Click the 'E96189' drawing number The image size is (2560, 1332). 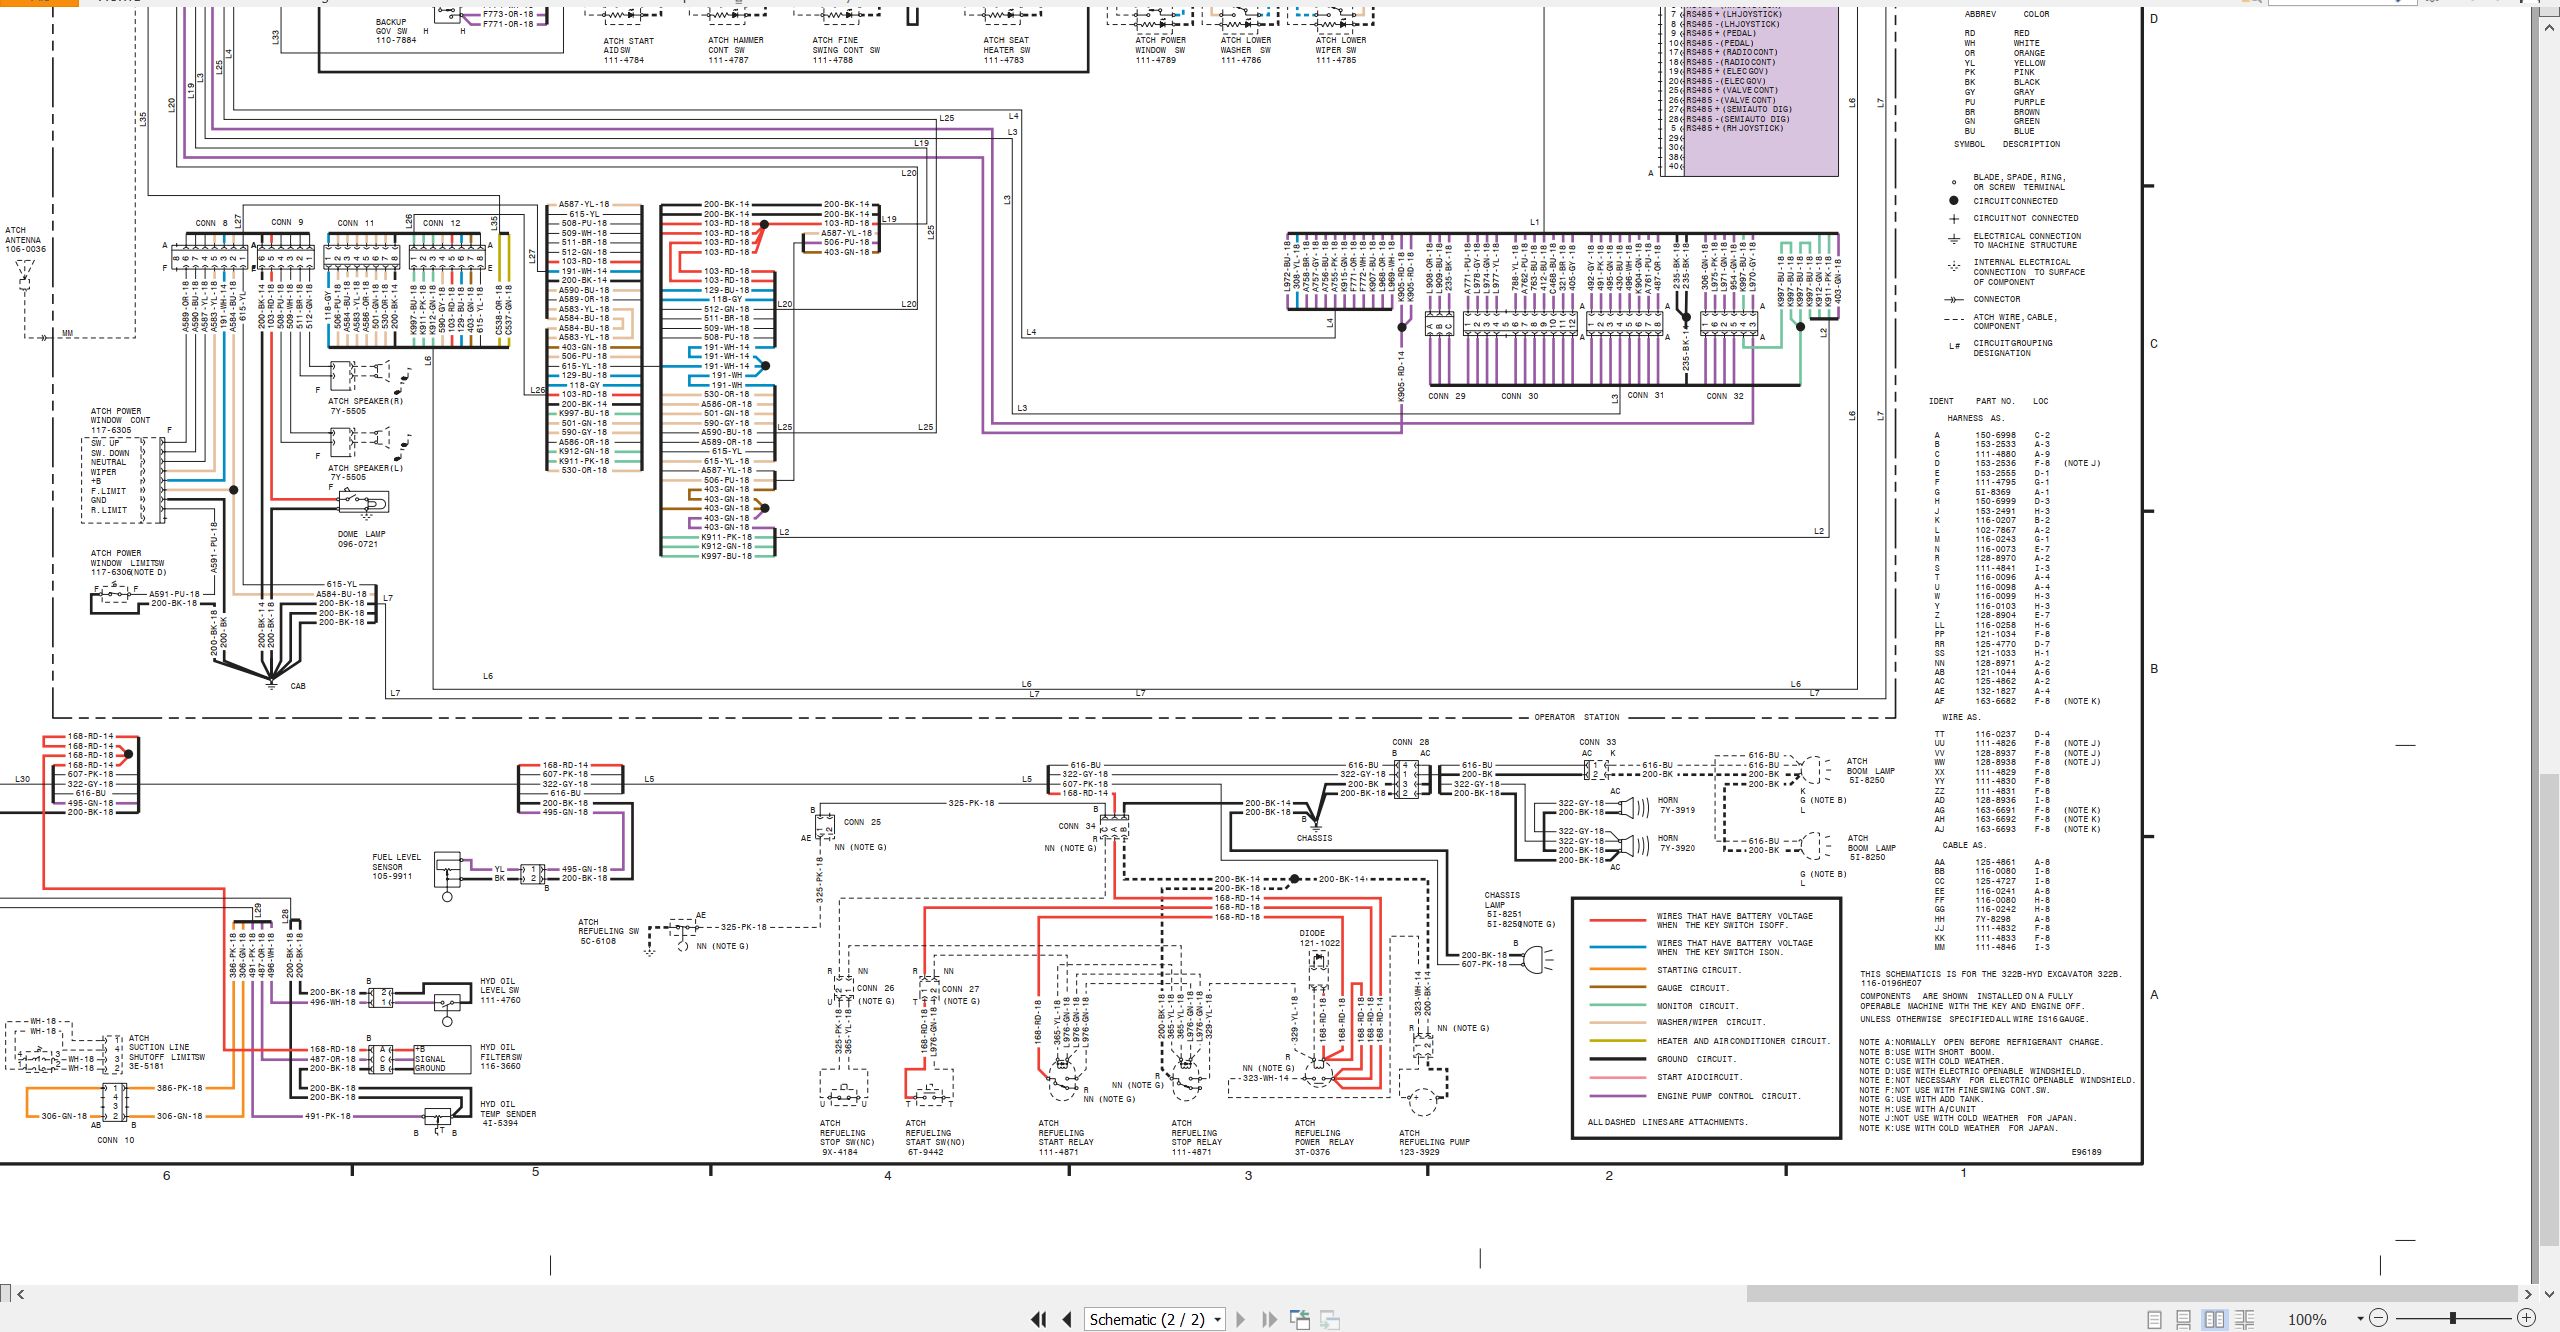pos(2086,1152)
